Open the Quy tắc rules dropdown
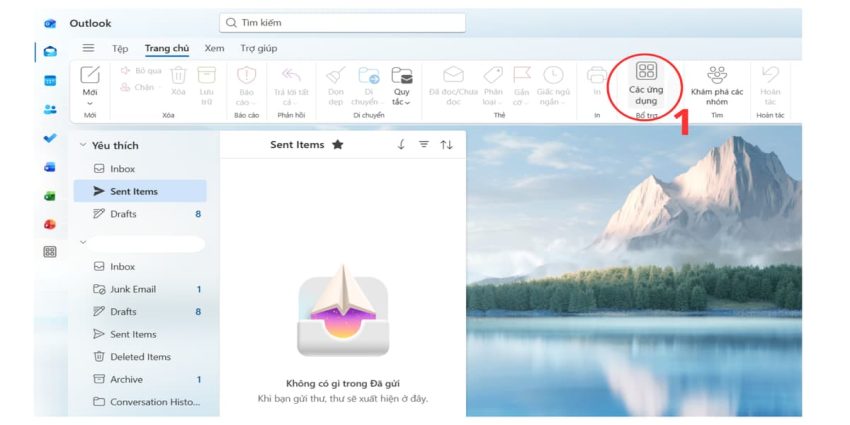 [402, 86]
